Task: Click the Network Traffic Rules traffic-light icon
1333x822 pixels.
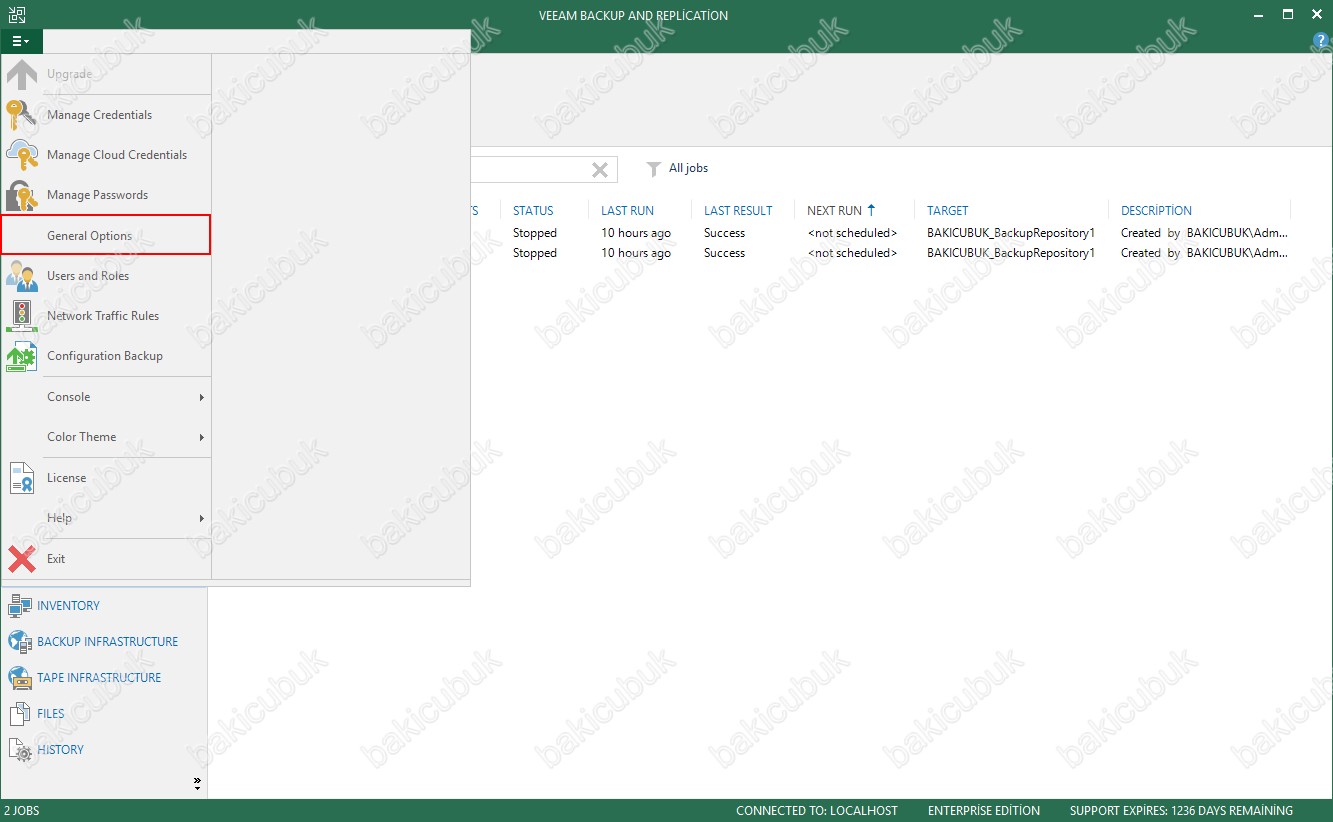Action: 22,316
